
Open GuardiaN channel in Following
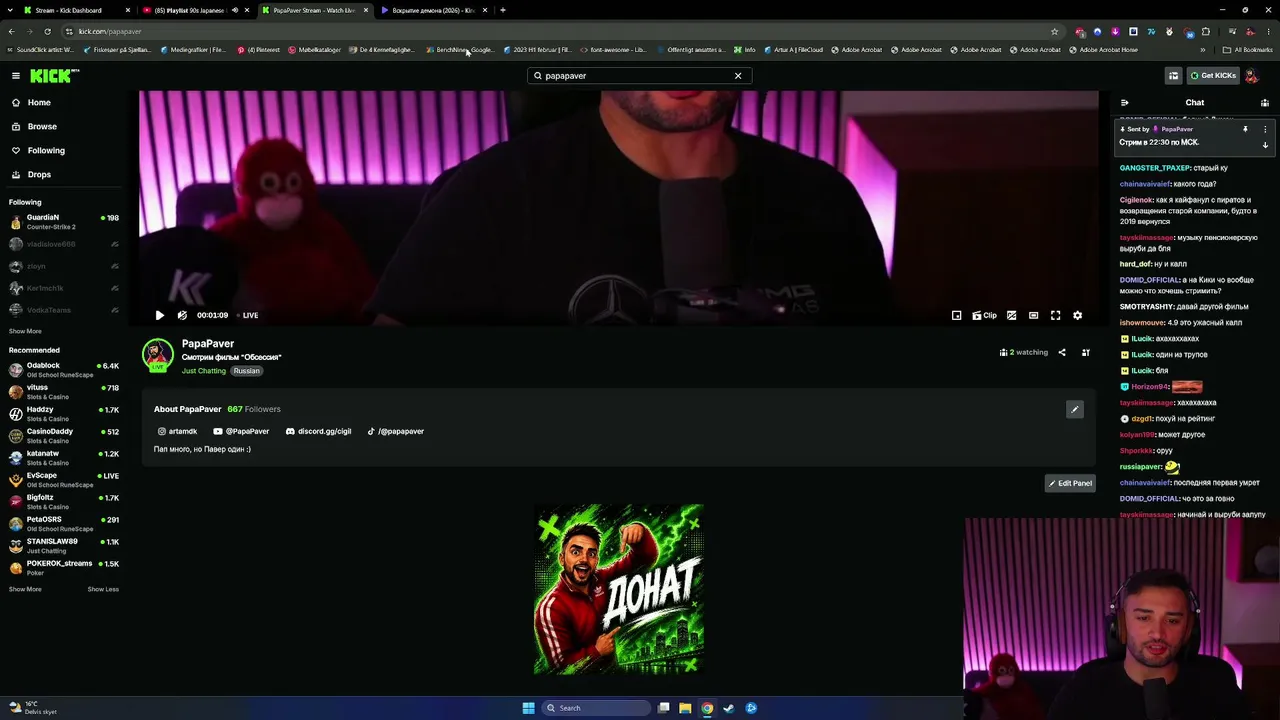pos(63,221)
